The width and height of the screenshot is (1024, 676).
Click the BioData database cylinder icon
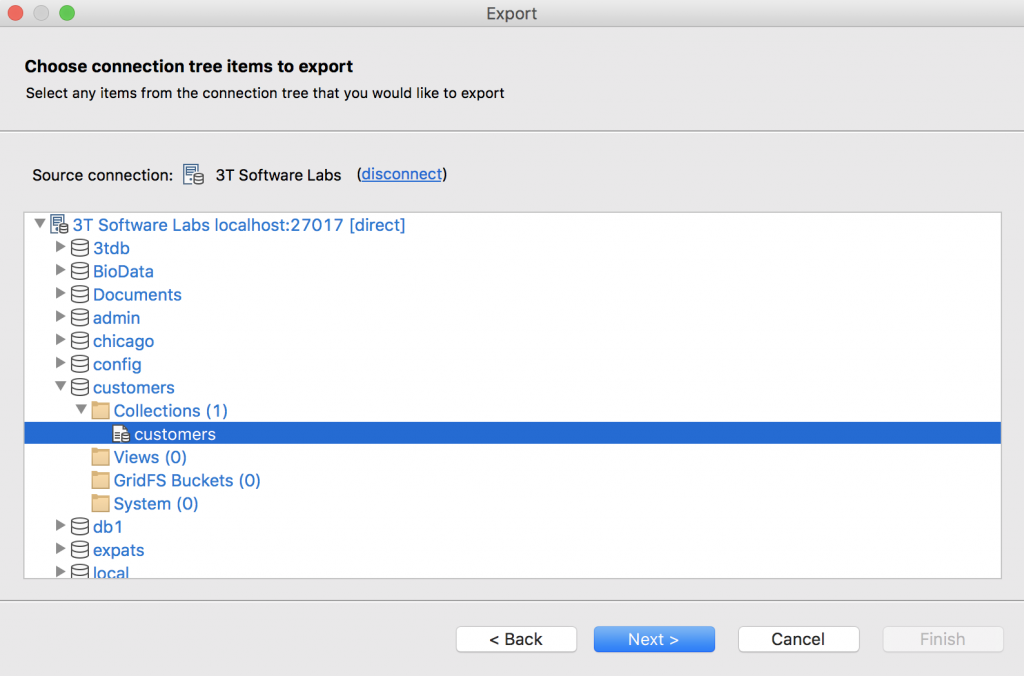[x=80, y=271]
